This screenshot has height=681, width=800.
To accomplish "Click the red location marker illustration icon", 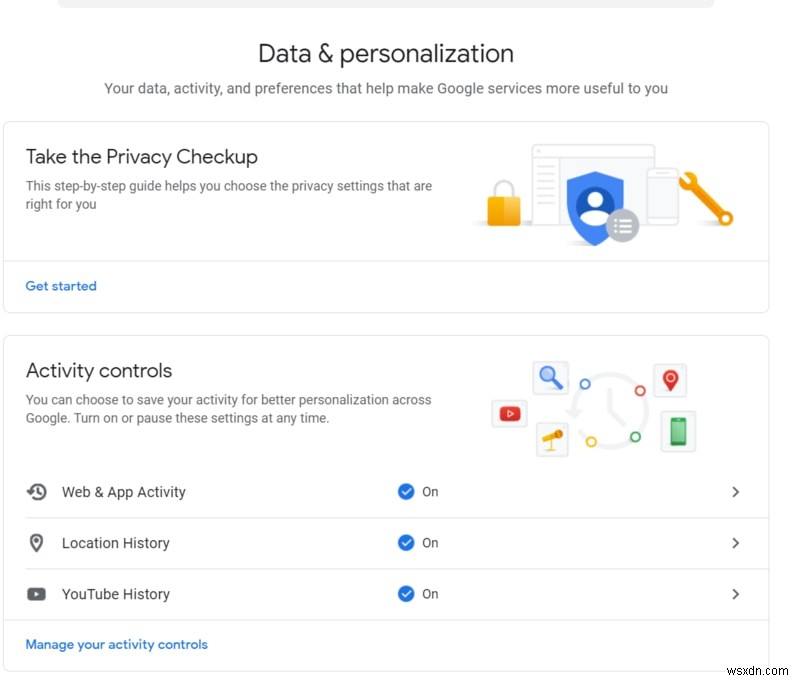I will [x=670, y=380].
